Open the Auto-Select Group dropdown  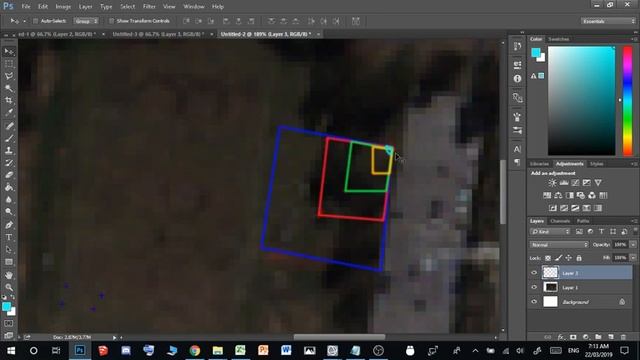pos(86,21)
